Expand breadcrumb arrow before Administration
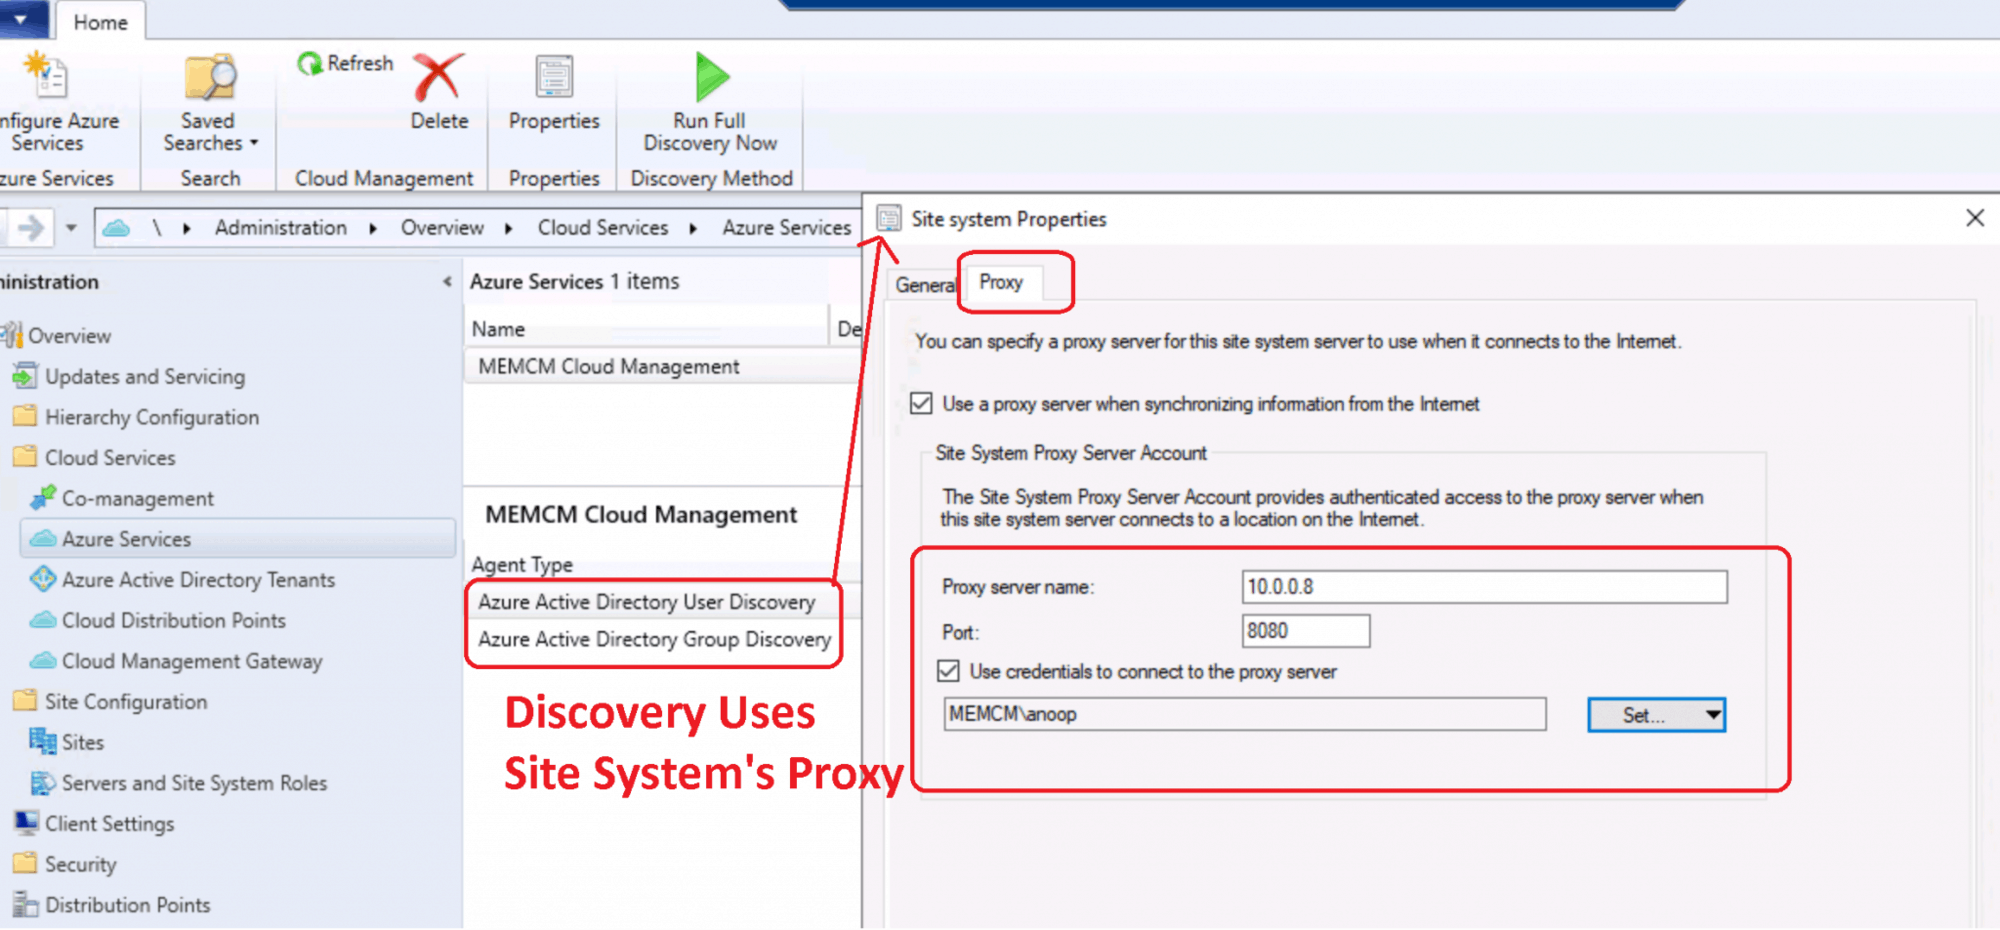This screenshot has height=930, width=2000. pyautogui.click(x=187, y=229)
